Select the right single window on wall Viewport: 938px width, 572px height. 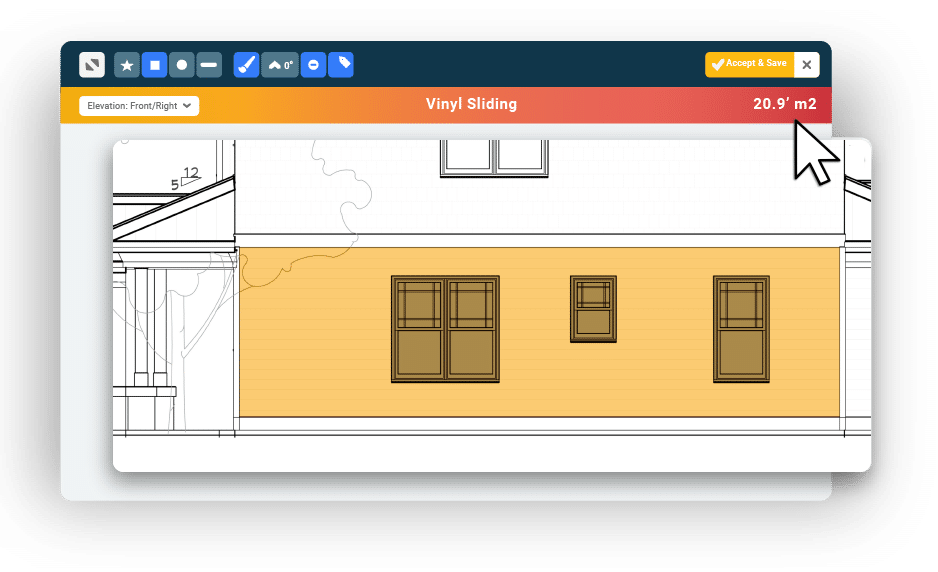pos(741,329)
